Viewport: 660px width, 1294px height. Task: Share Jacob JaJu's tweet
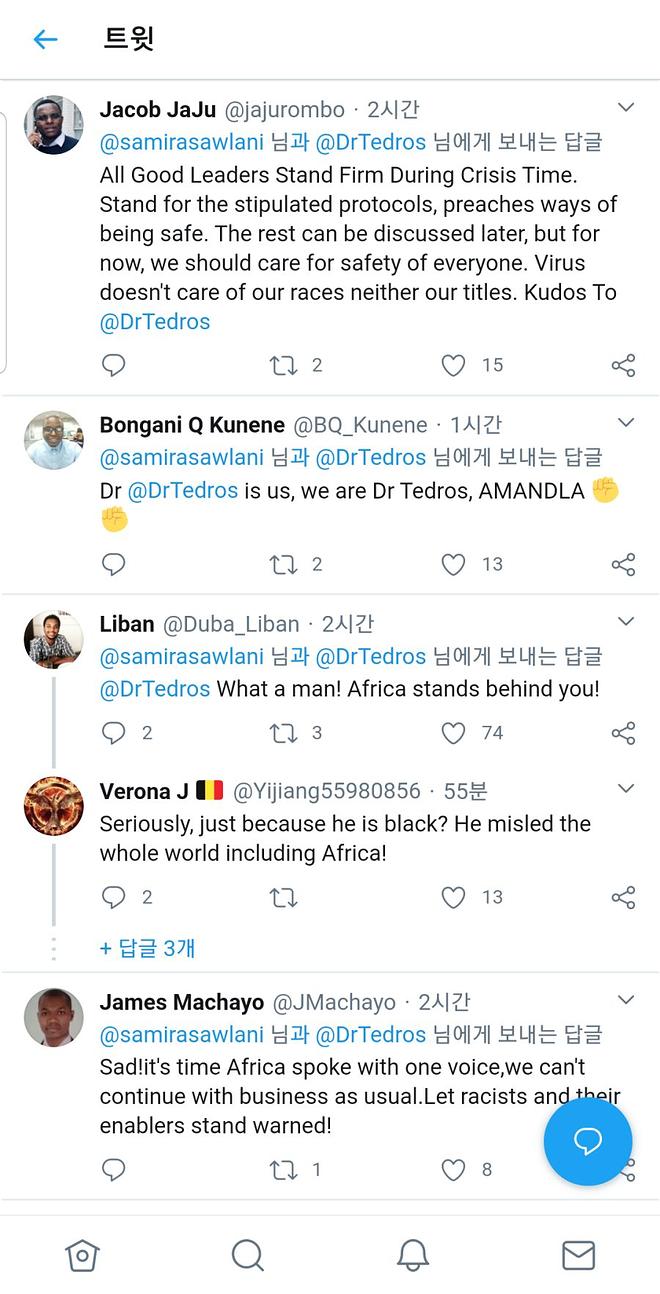point(623,365)
